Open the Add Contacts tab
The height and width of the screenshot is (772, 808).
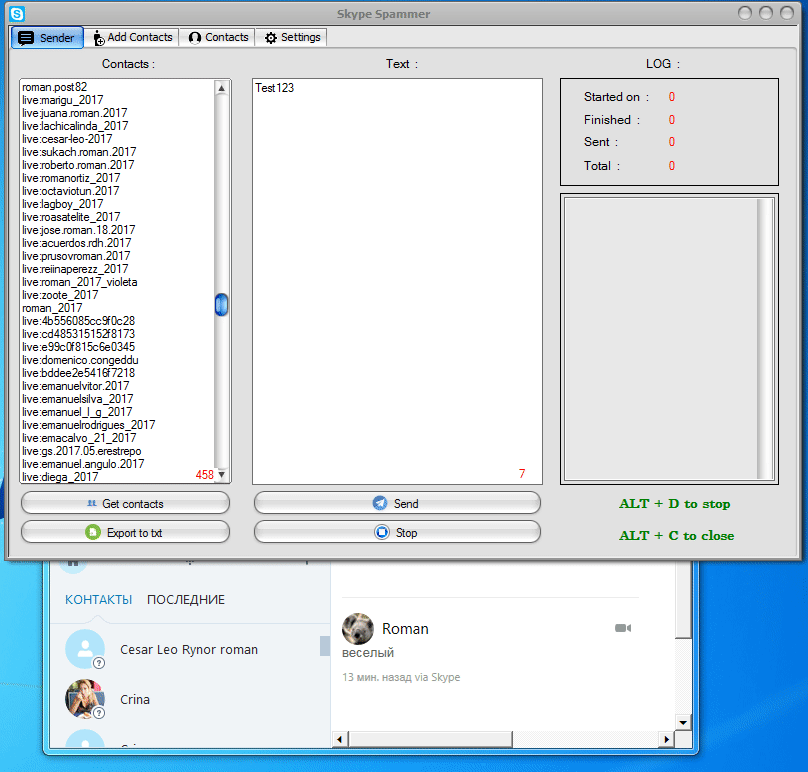click(131, 37)
